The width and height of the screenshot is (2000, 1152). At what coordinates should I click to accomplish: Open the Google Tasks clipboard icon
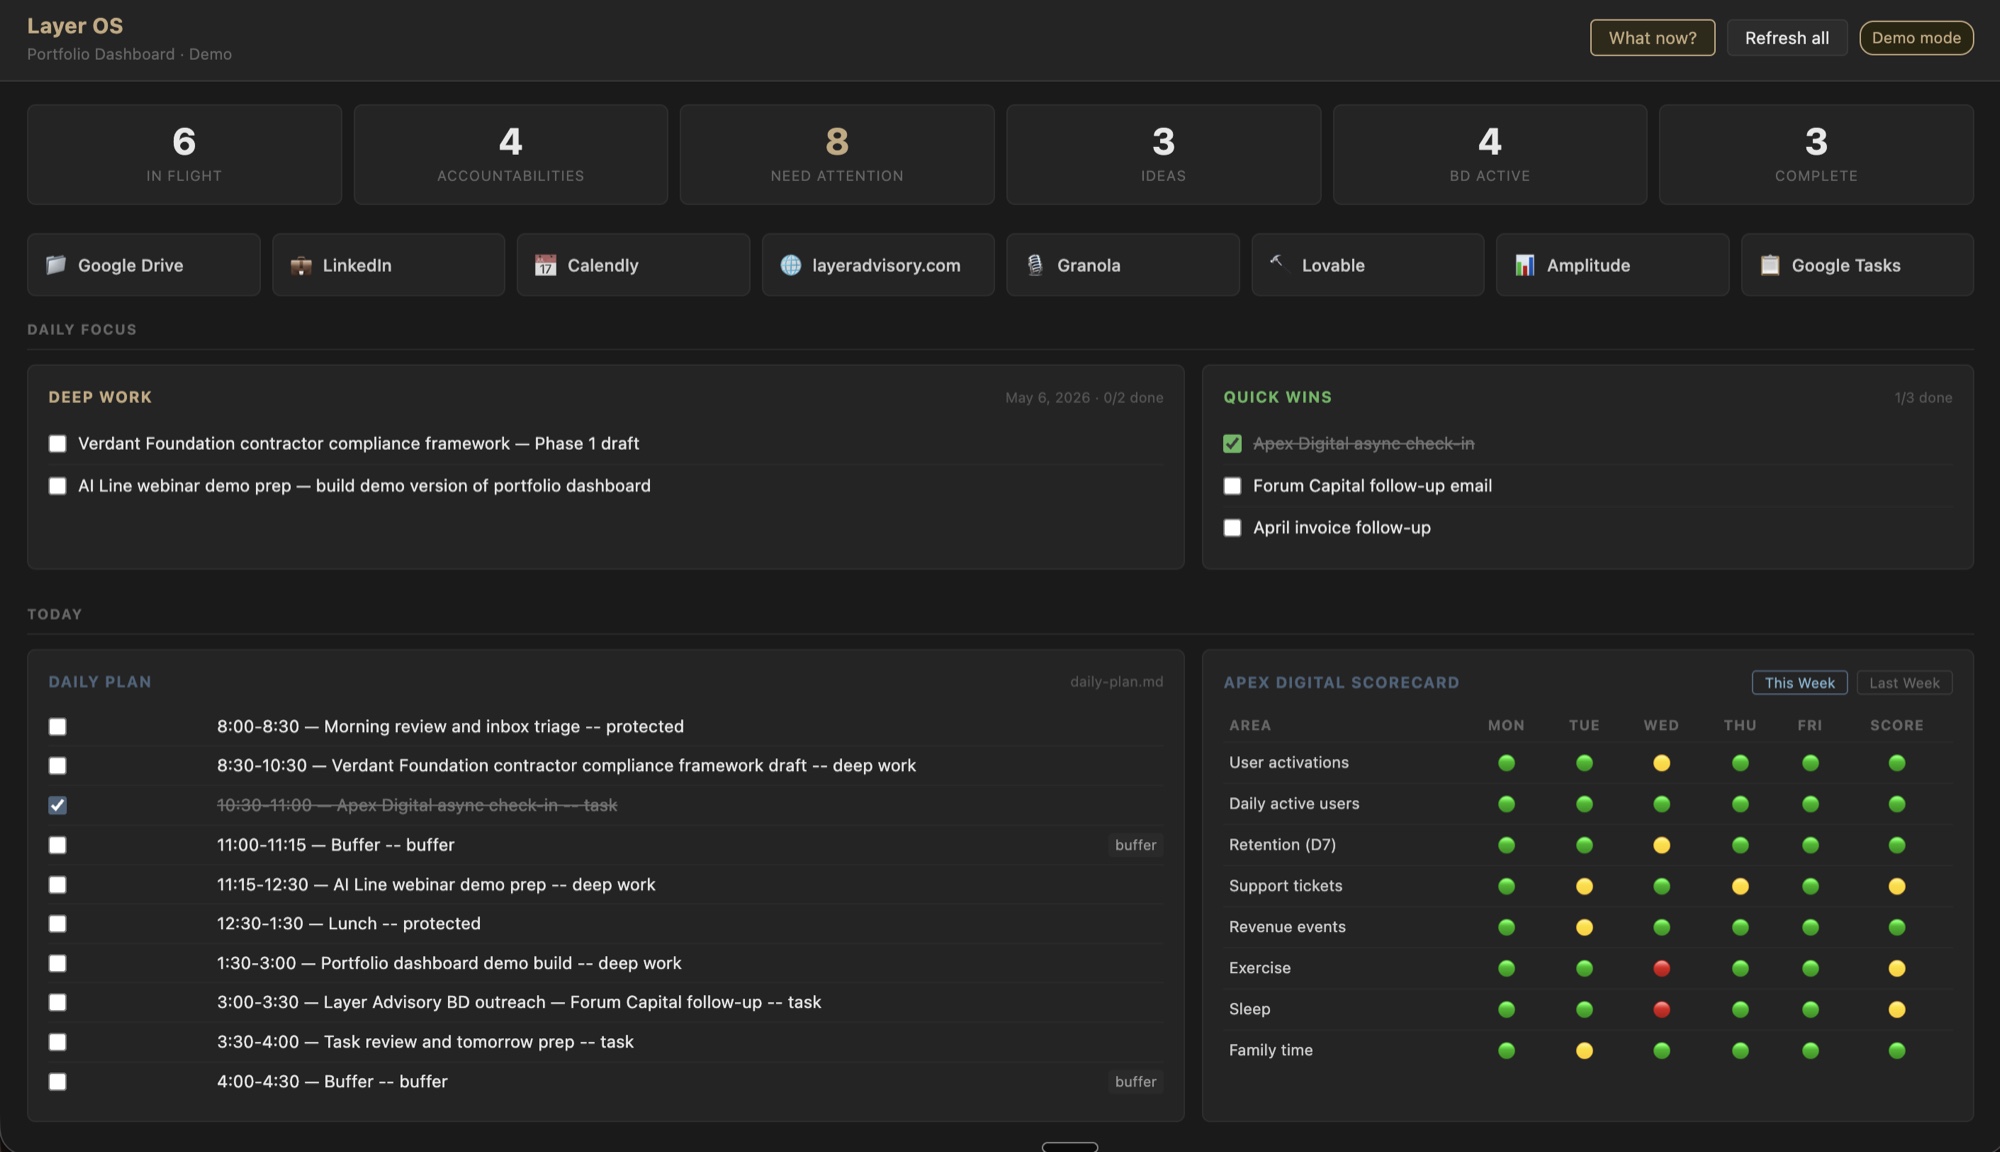[1770, 265]
